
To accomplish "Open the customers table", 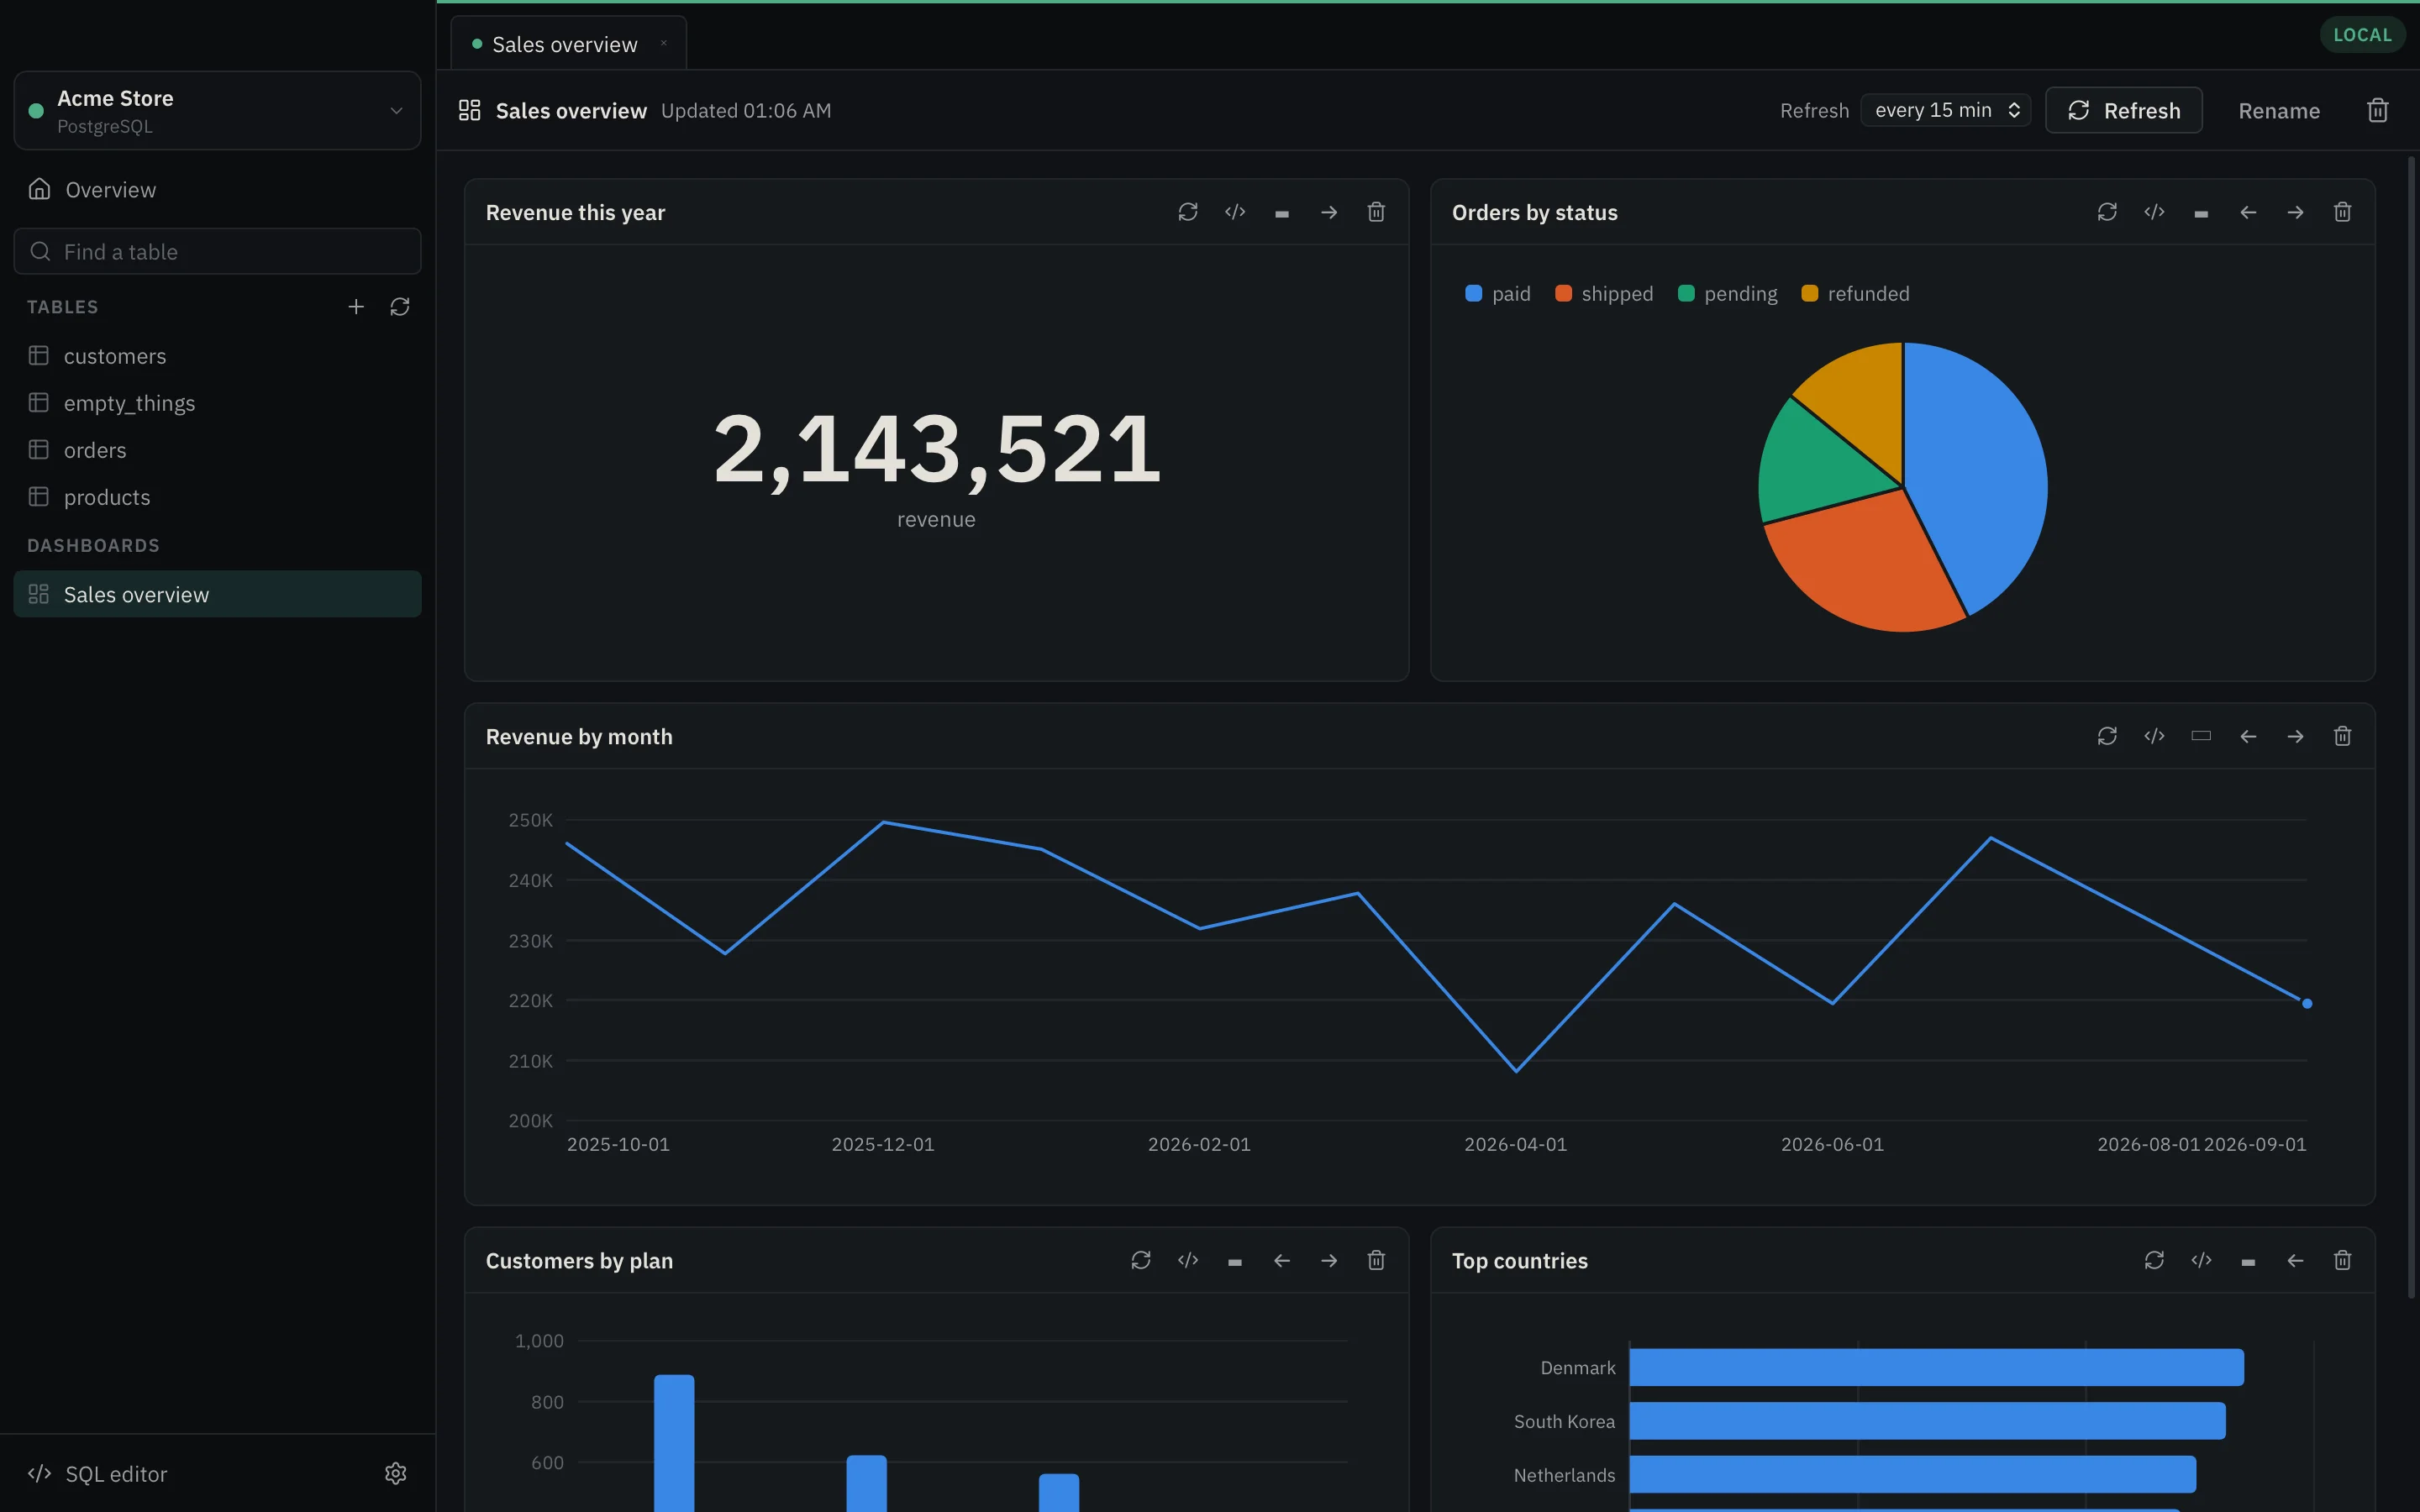I will 217,356.
